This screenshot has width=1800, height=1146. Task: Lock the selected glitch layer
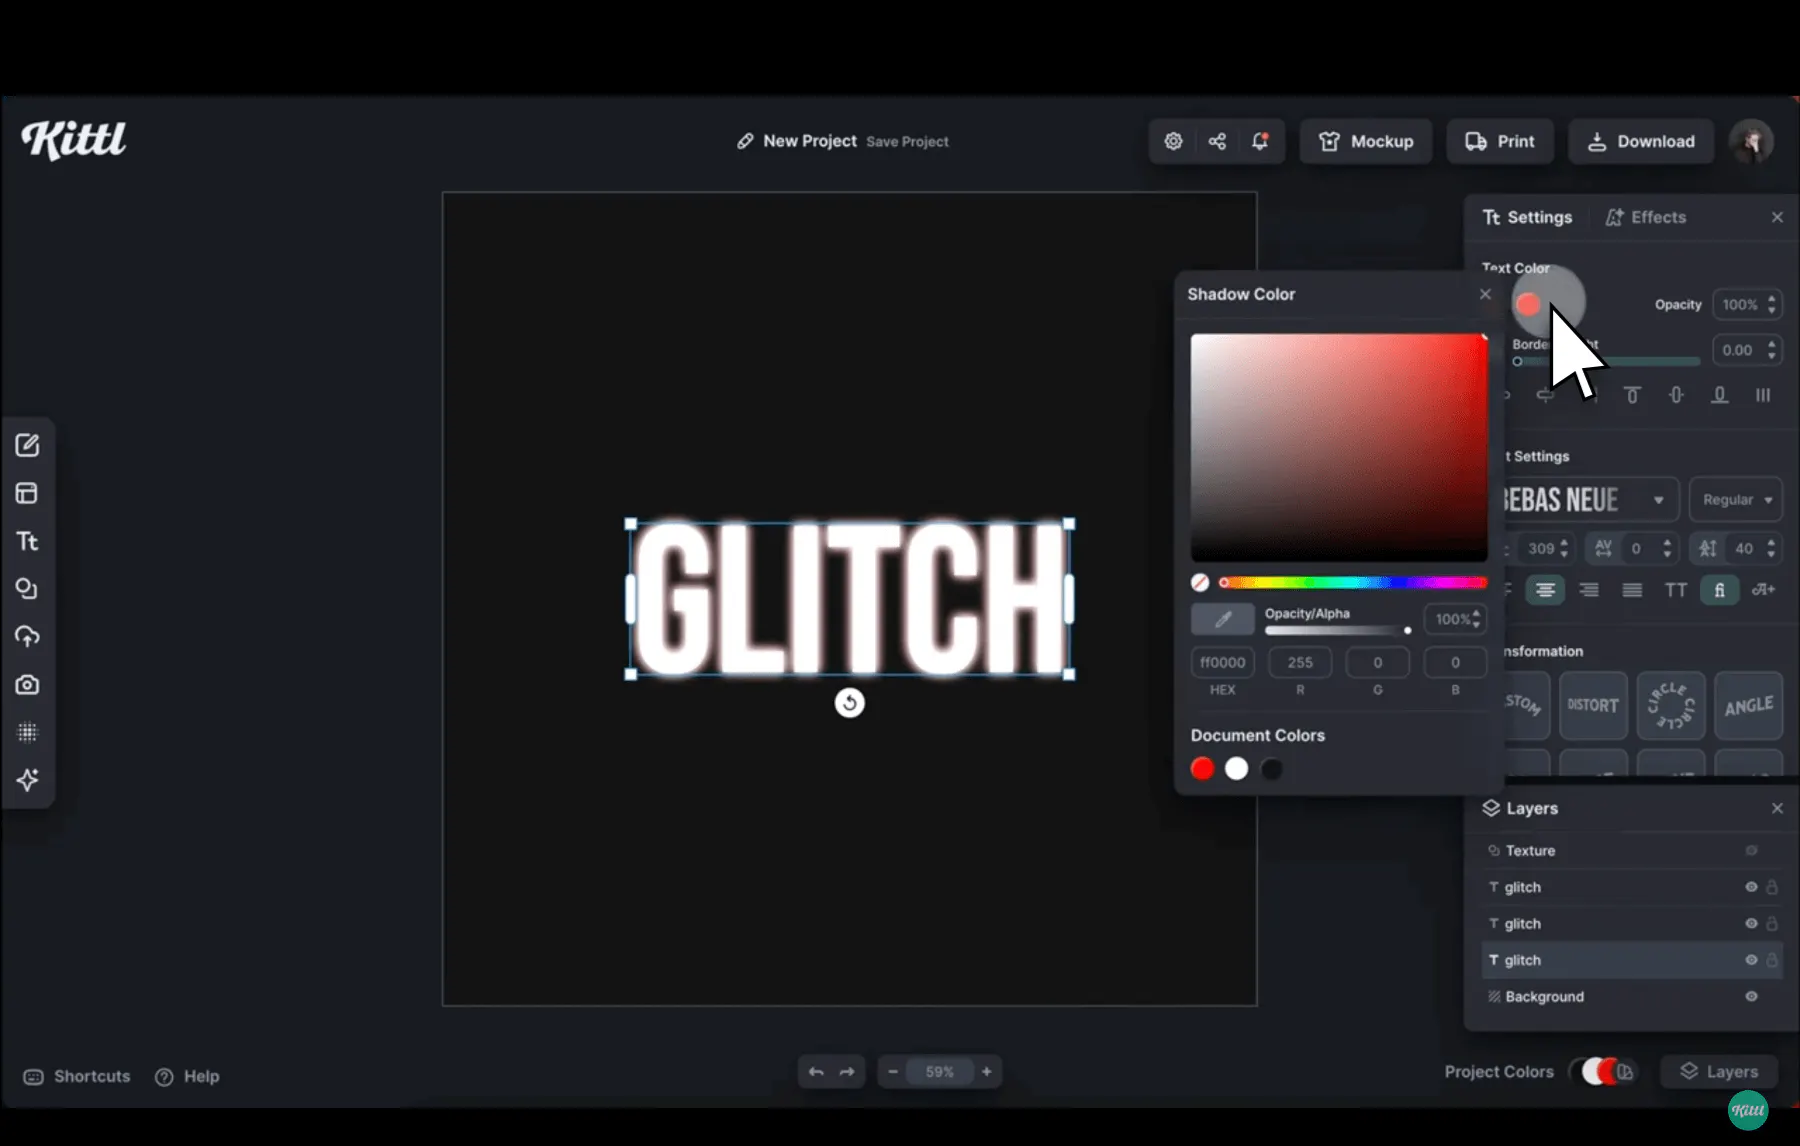pos(1772,960)
